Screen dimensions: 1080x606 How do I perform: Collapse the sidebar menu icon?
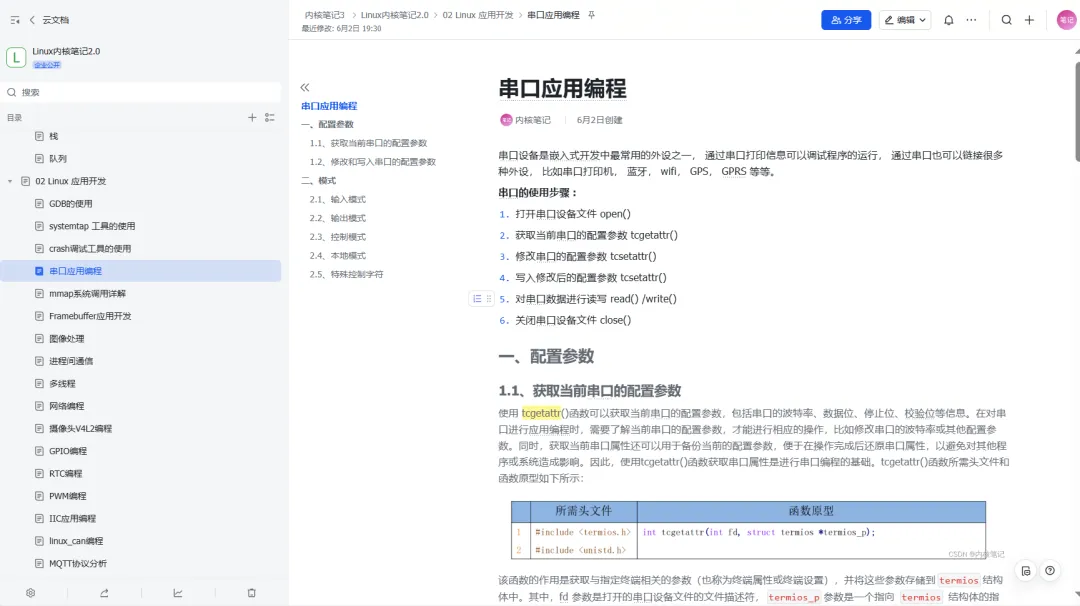[15, 20]
